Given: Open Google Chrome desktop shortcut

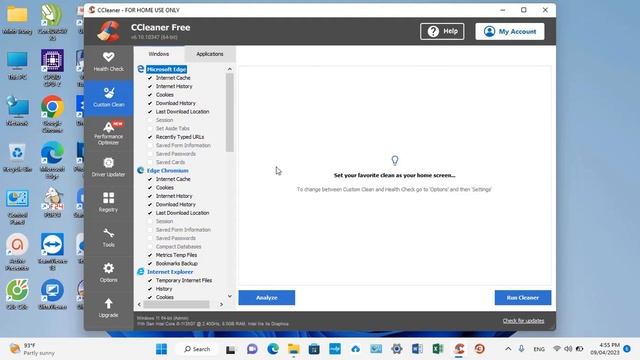Looking at the screenshot, I should [x=52, y=113].
